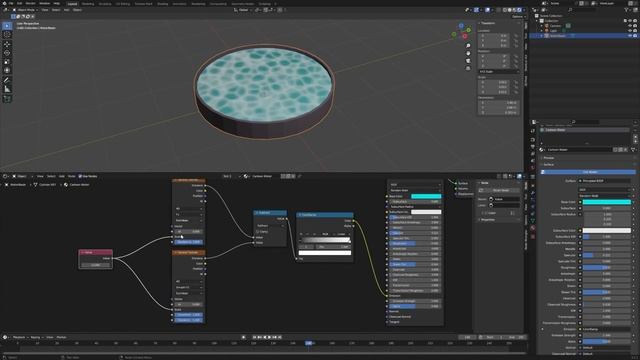Select the Select Box tool

click(x=7, y=26)
